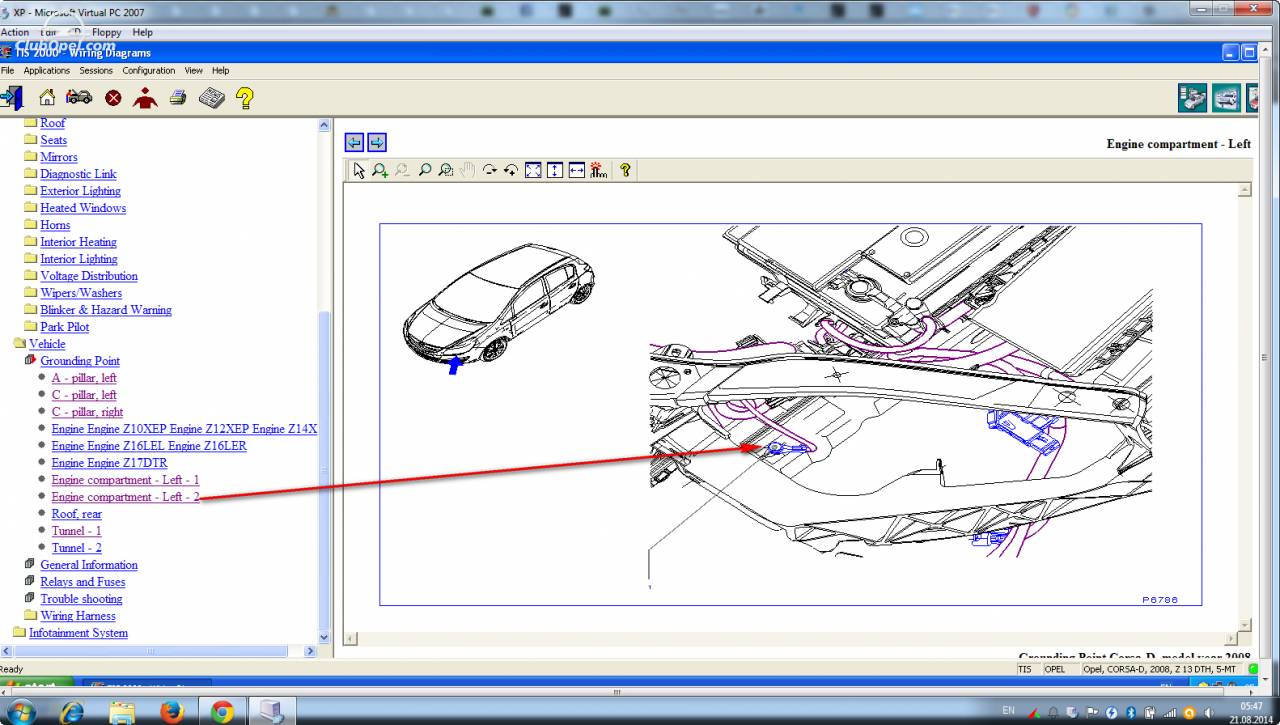Click the volume speaker tray icon
Image resolution: width=1280 pixels, height=725 pixels.
(1209, 713)
